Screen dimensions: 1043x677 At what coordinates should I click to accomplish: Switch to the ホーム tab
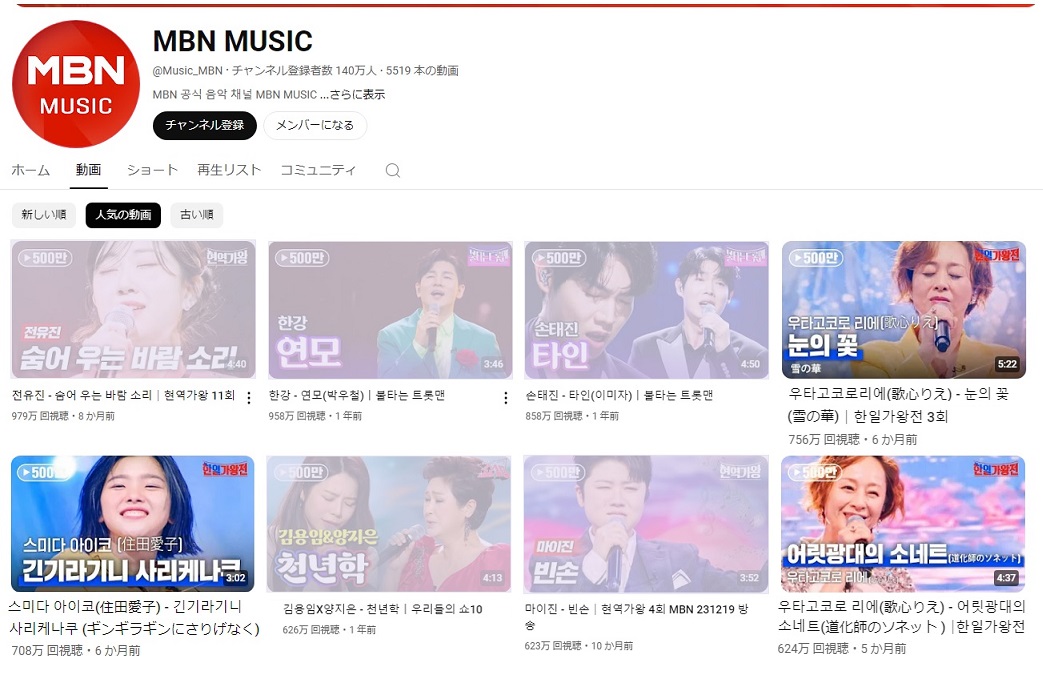click(x=30, y=170)
